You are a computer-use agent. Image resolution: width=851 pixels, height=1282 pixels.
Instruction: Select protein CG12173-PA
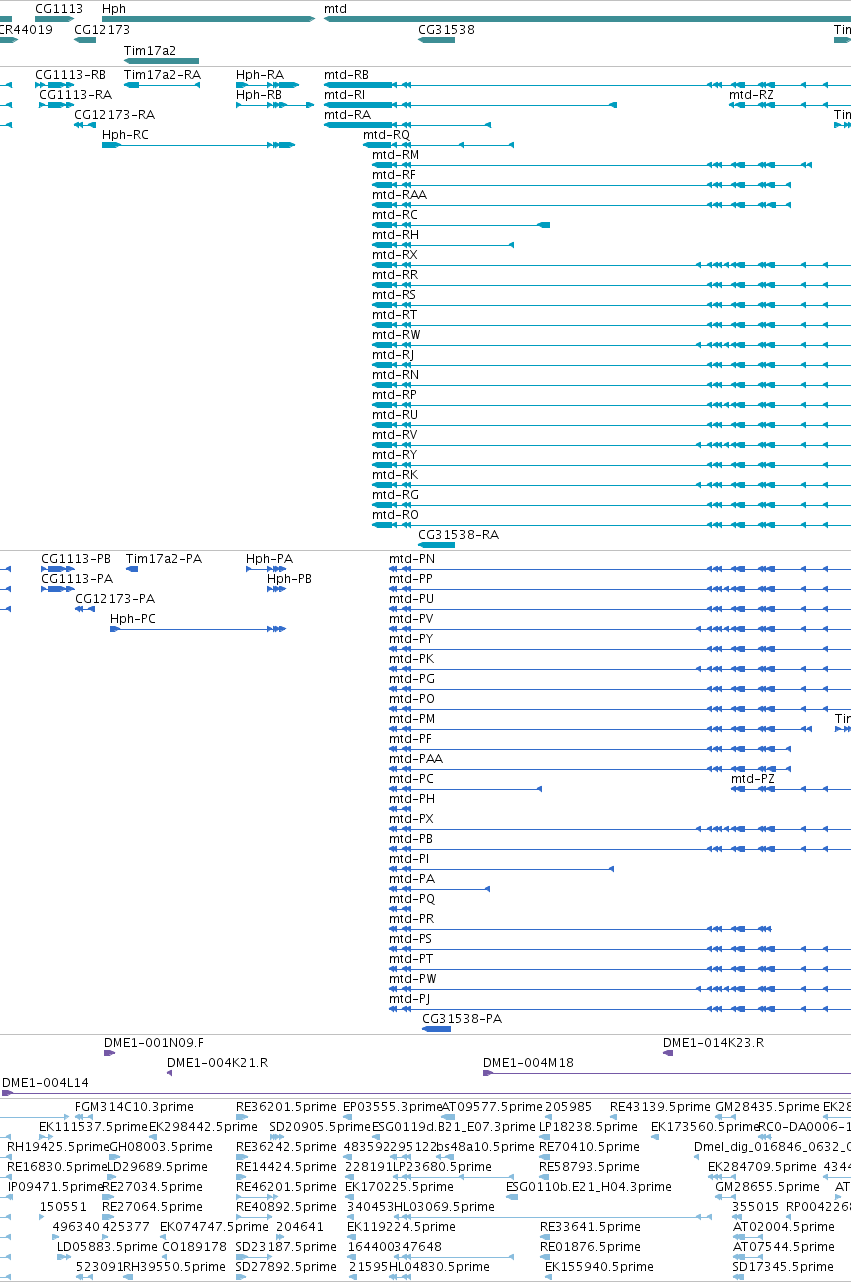(115, 599)
